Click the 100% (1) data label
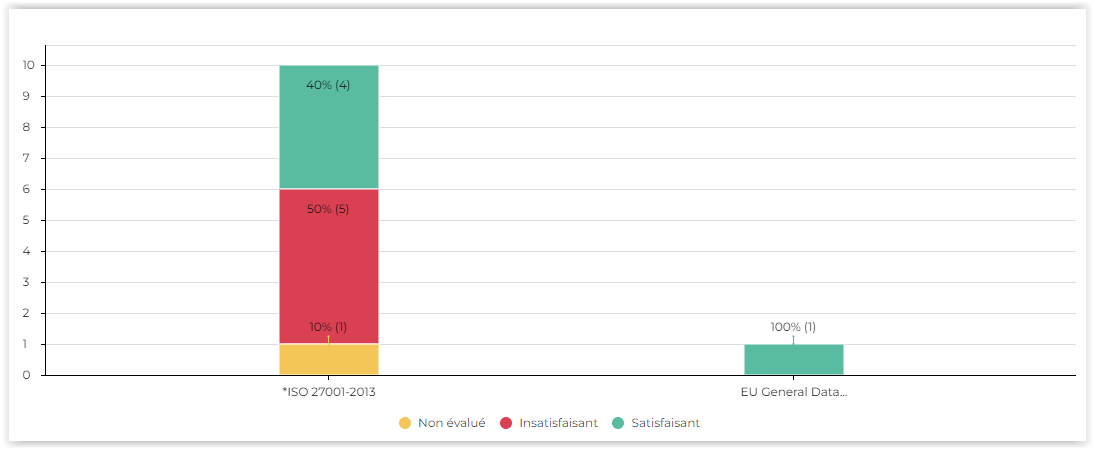The width and height of the screenshot is (1094, 449). pos(793,327)
